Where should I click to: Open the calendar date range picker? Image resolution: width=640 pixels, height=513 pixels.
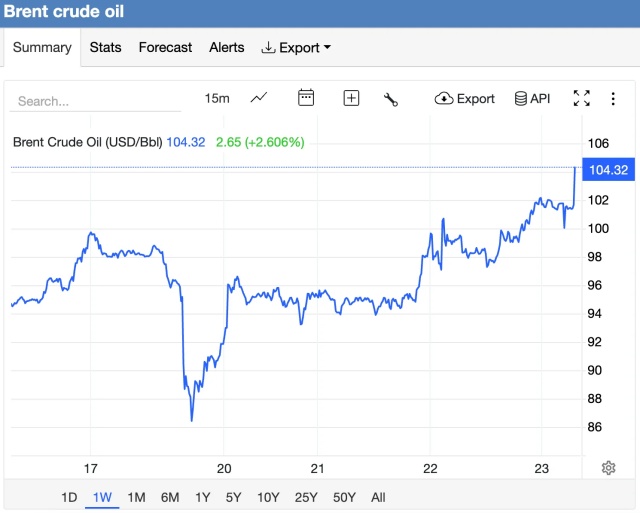pyautogui.click(x=306, y=98)
